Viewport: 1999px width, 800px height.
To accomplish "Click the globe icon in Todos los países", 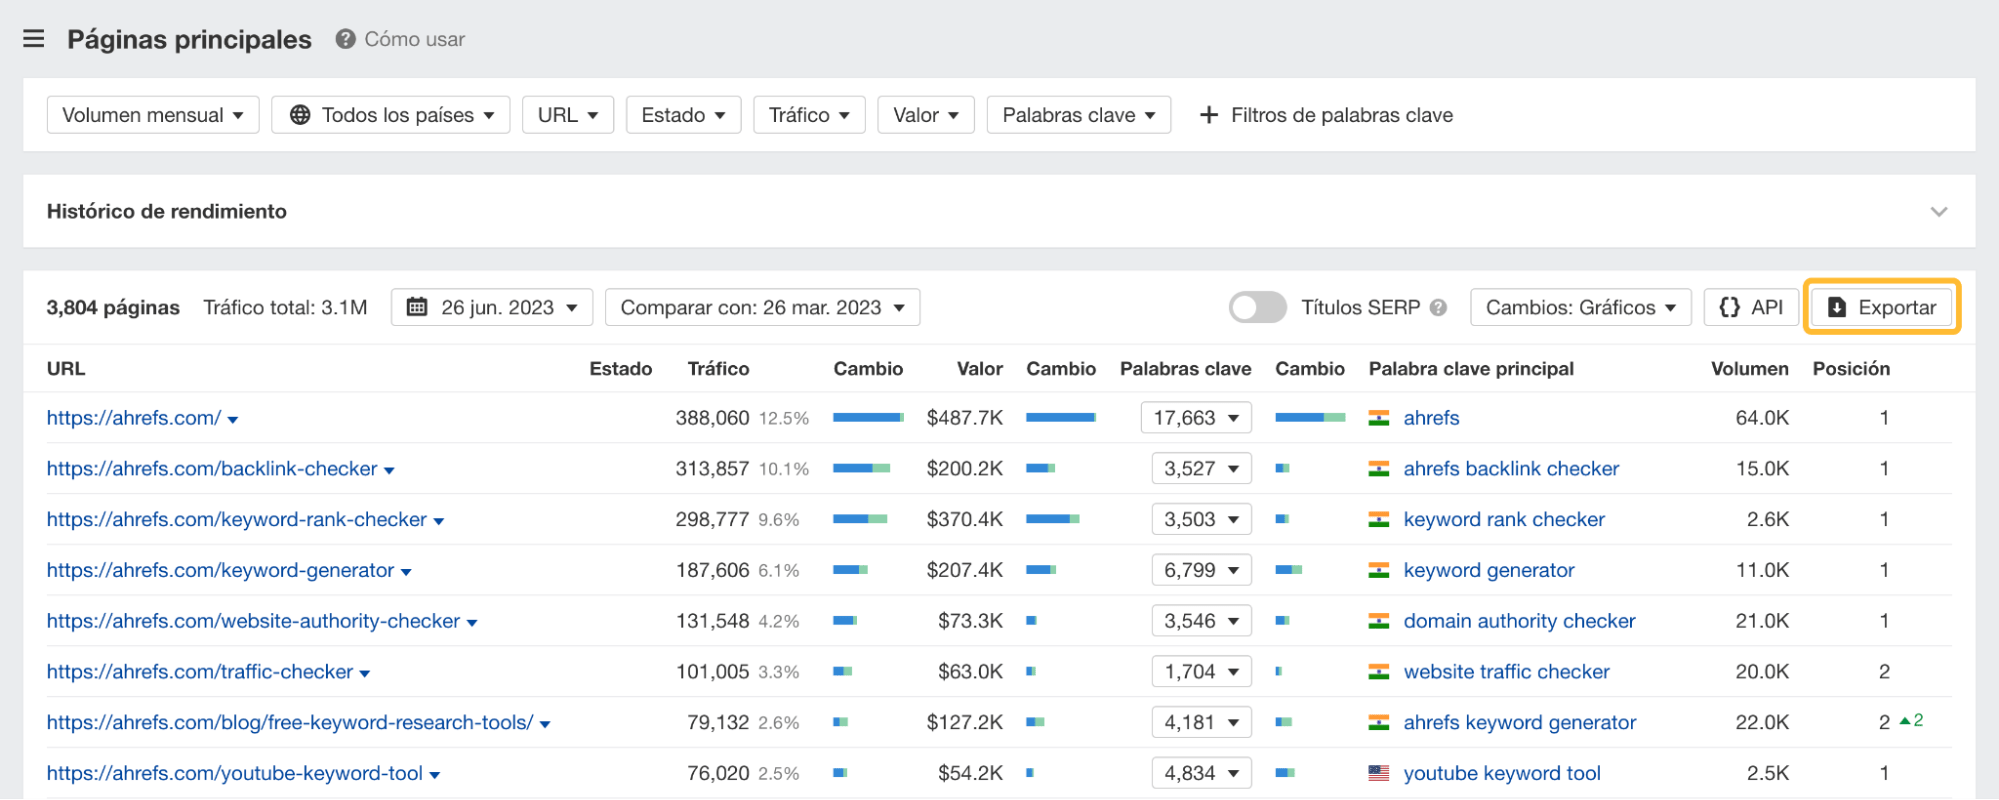I will (x=299, y=115).
